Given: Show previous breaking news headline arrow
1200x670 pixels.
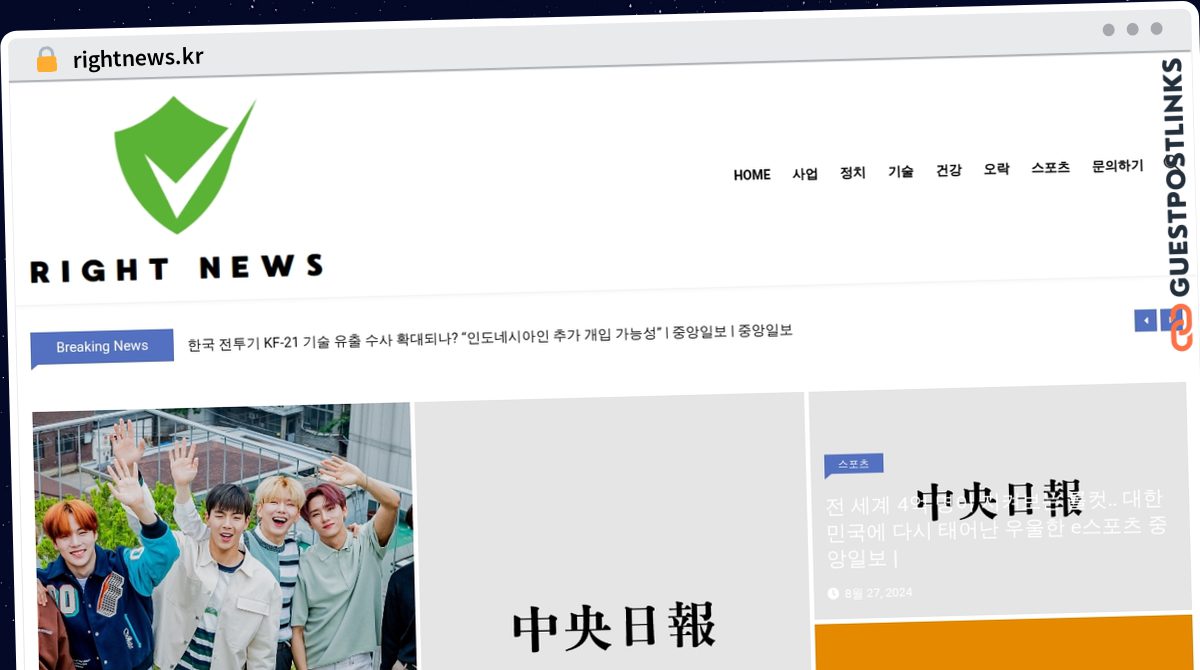Looking at the screenshot, I should tap(1145, 320).
